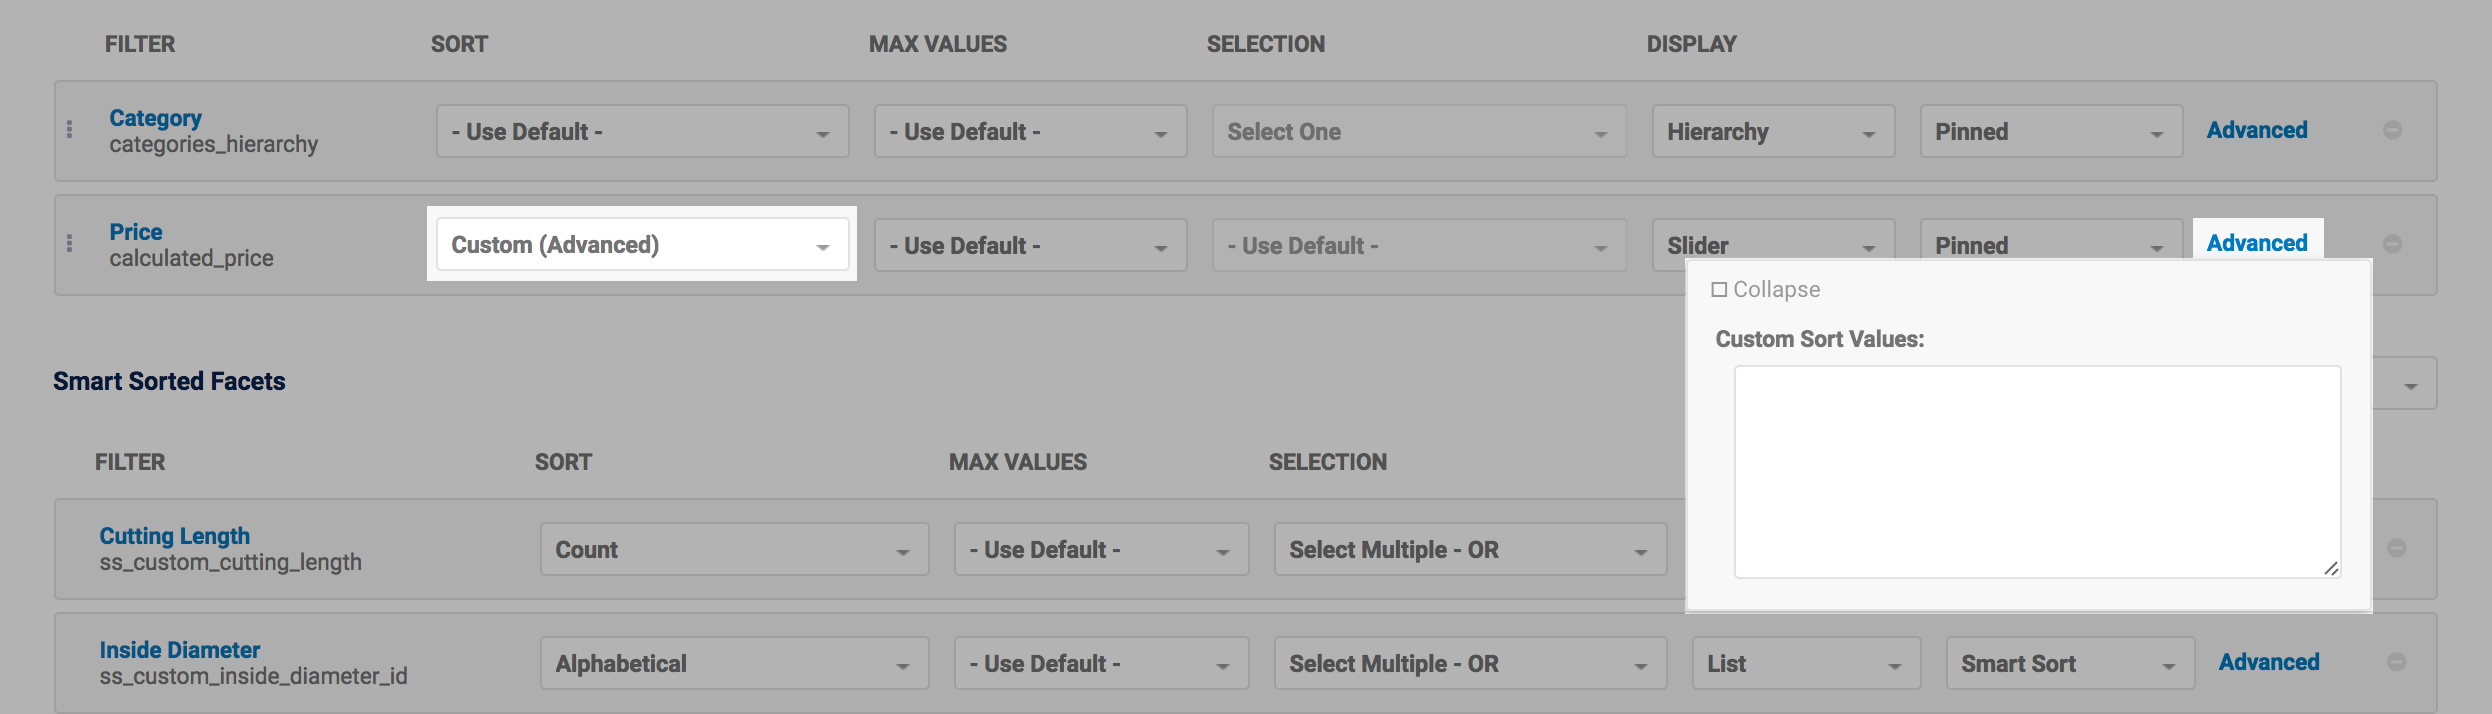Grab the text area resize handle
The height and width of the screenshot is (714, 2492).
tap(2331, 568)
